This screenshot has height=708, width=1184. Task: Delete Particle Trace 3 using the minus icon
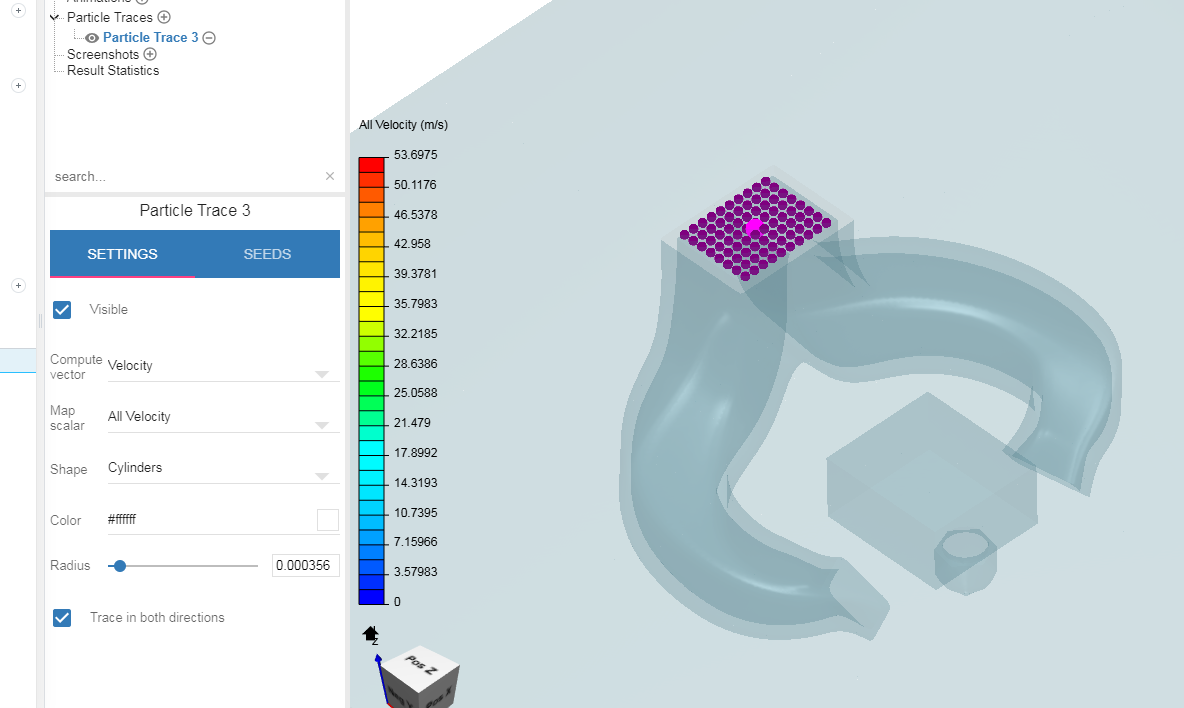point(209,37)
